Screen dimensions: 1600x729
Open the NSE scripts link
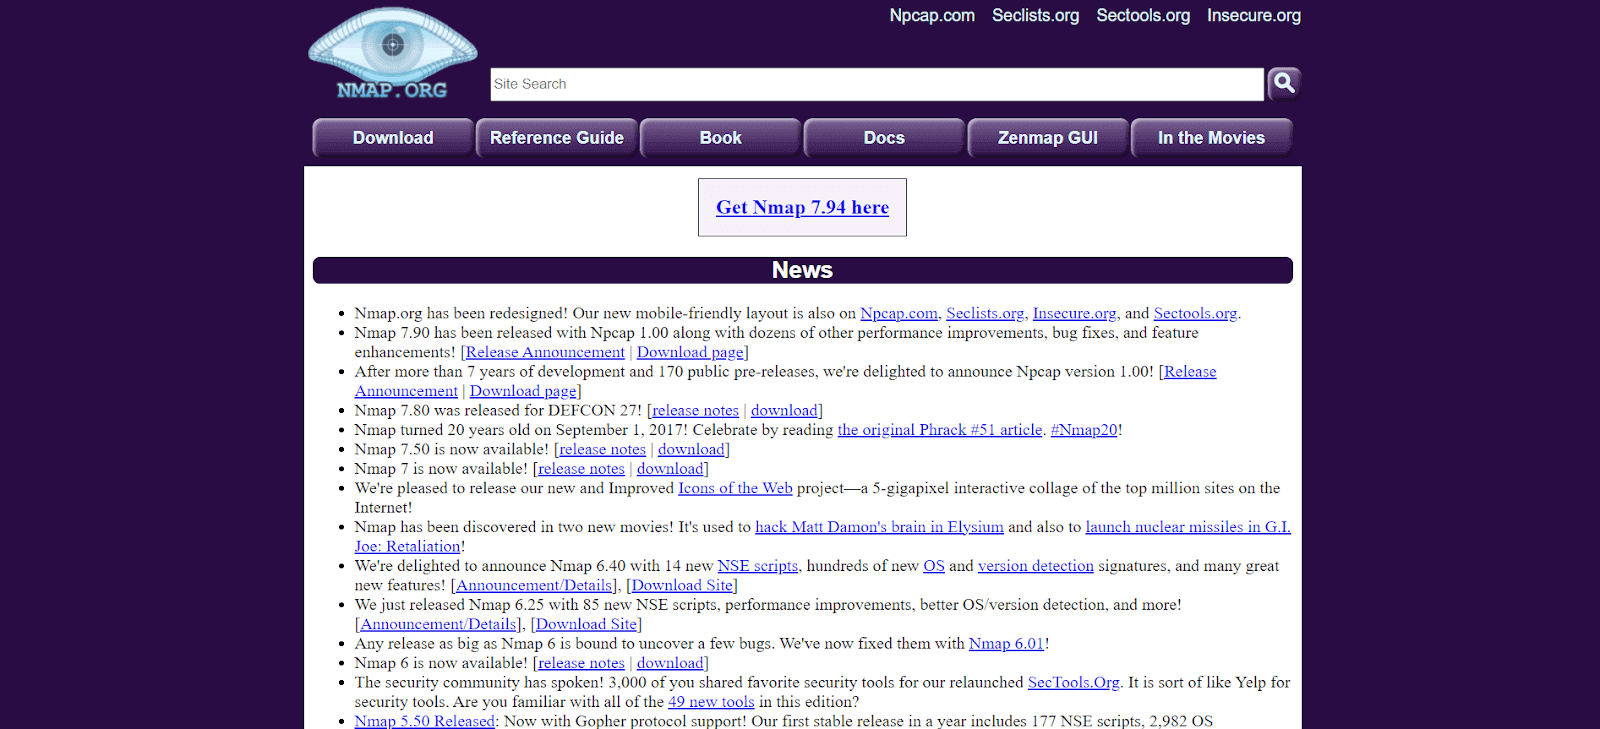click(x=758, y=566)
